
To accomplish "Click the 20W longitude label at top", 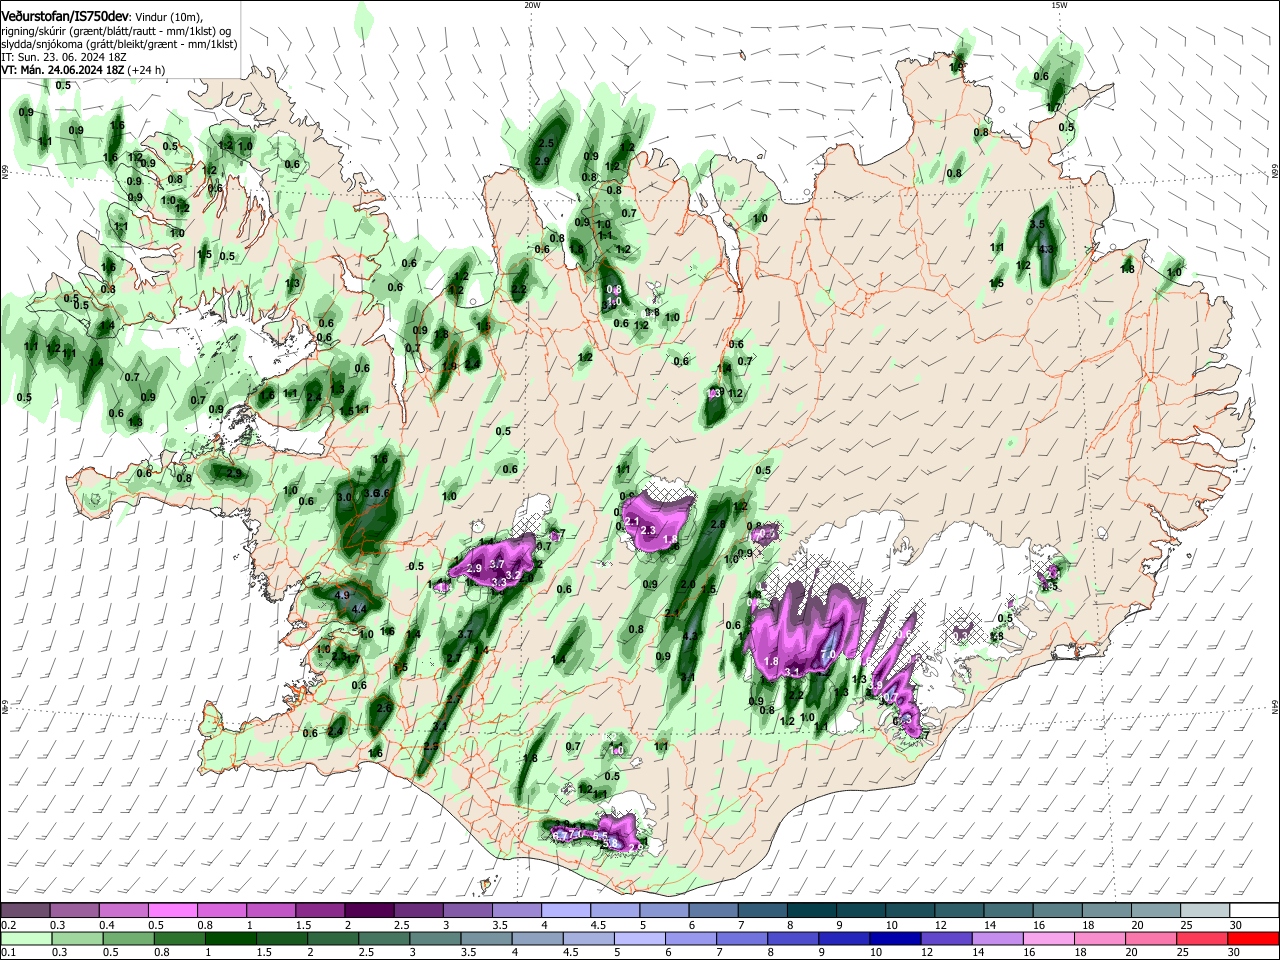I will pyautogui.click(x=532, y=5).
